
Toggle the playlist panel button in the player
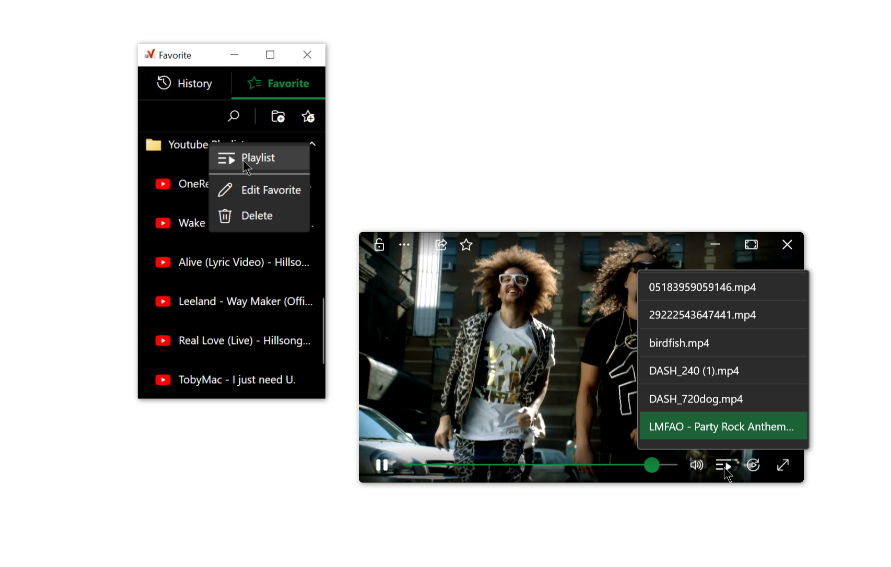pos(723,465)
